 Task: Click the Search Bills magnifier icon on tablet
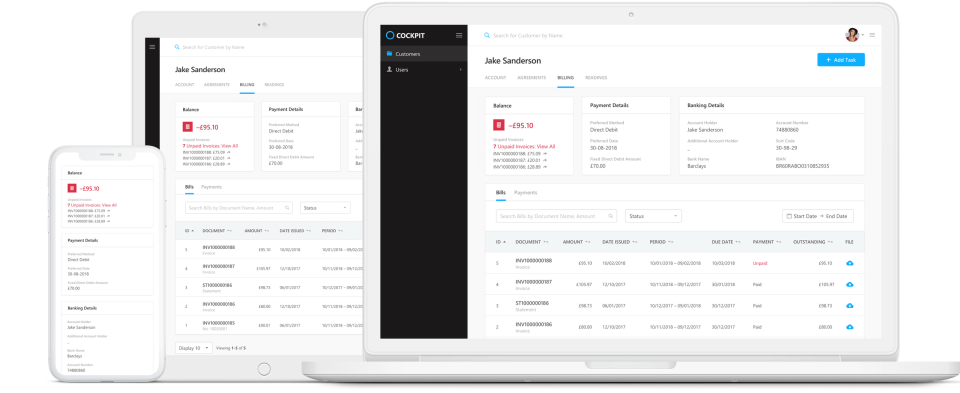pyautogui.click(x=287, y=208)
